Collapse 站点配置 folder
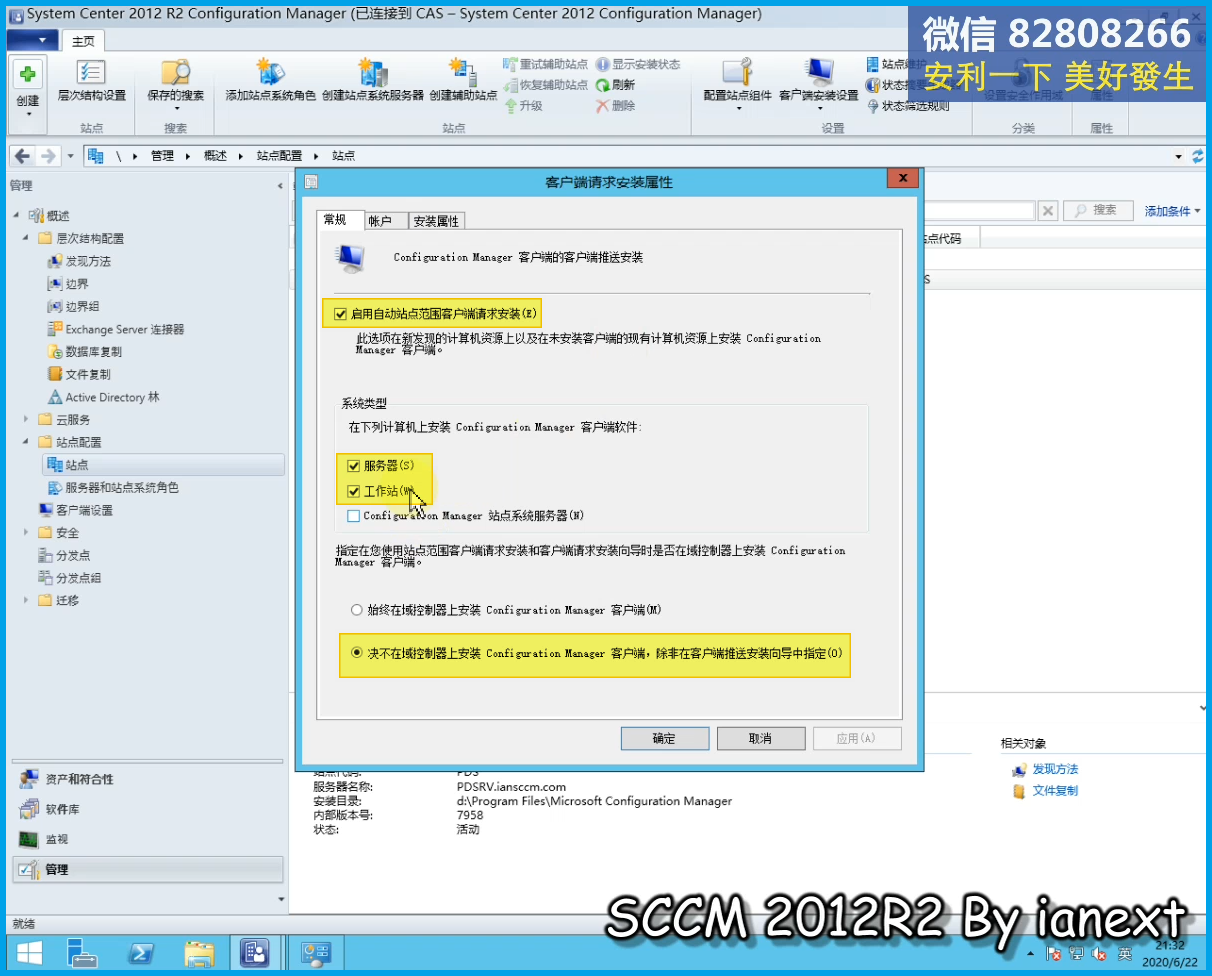1212x976 pixels. 26,442
